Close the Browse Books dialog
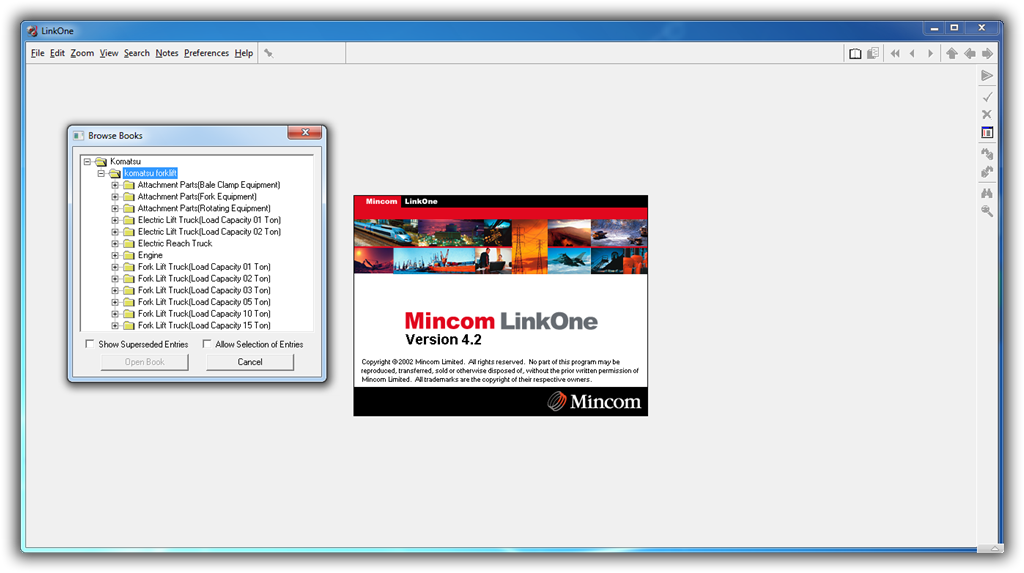 pos(305,133)
